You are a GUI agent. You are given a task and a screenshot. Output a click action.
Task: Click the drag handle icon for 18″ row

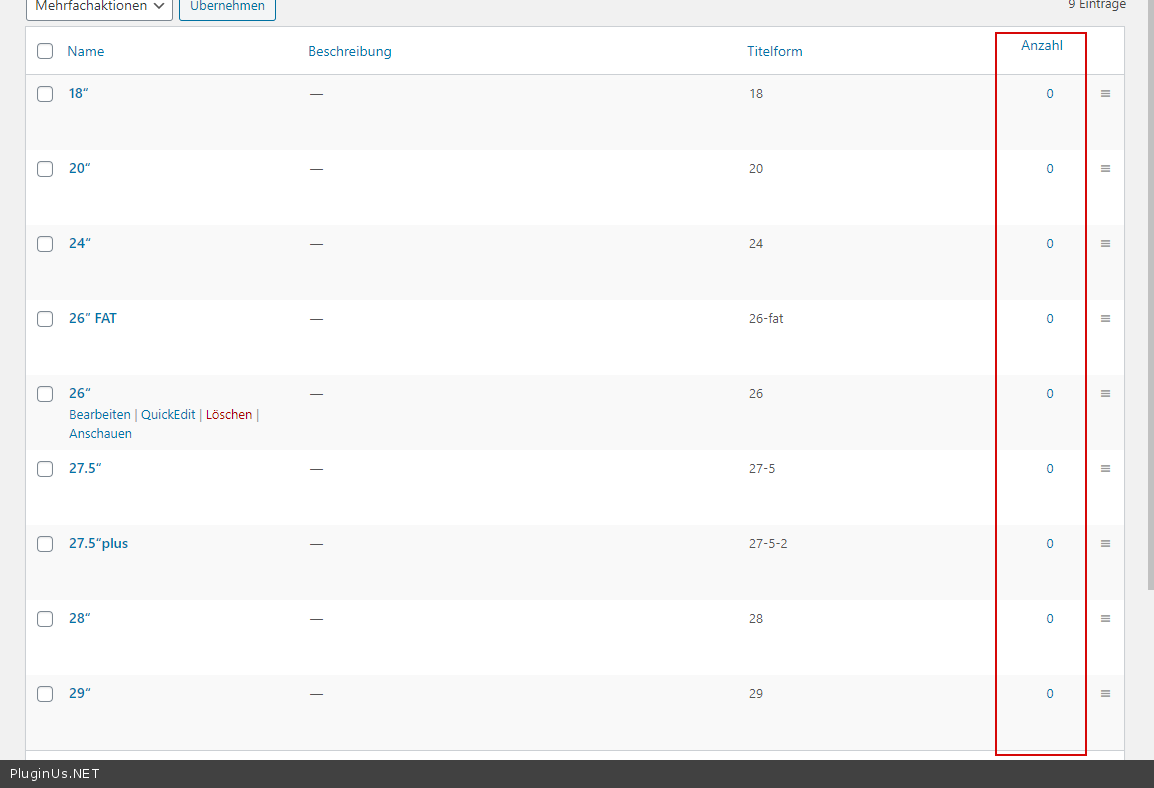[1105, 94]
